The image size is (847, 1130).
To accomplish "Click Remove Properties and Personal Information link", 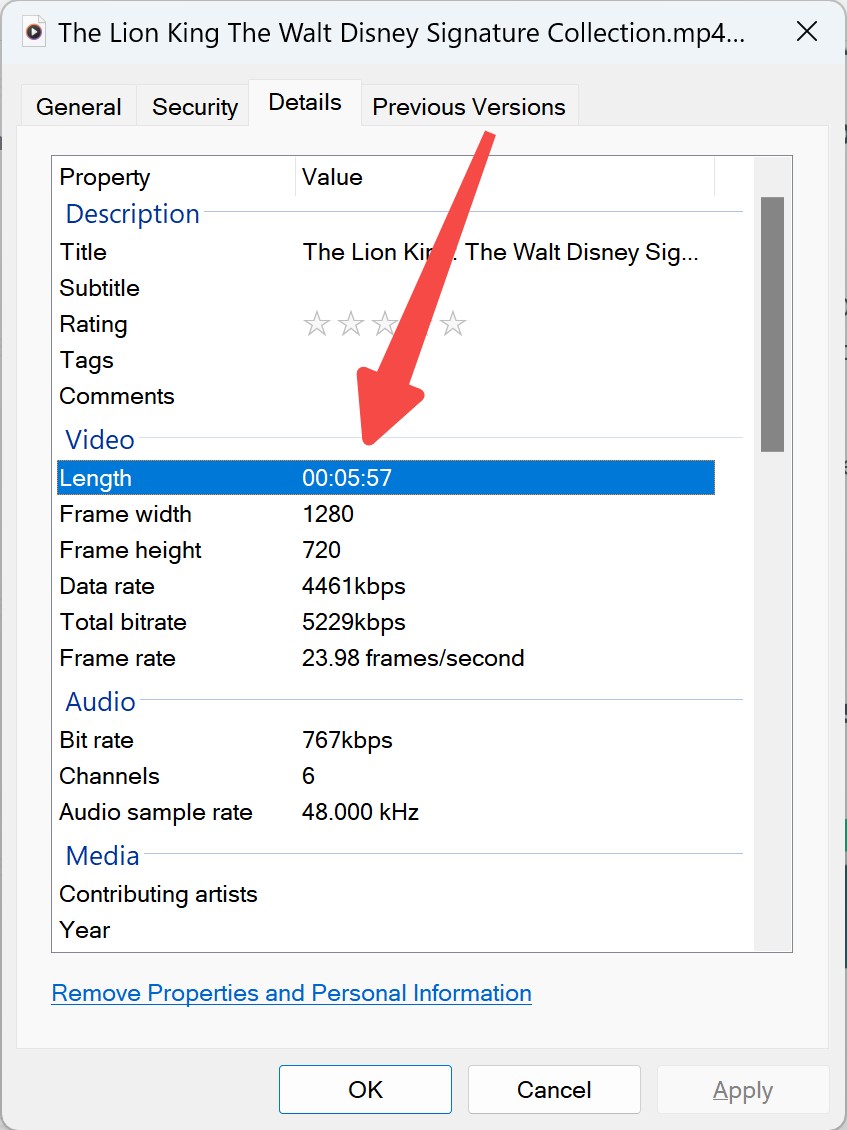I will coord(291,993).
